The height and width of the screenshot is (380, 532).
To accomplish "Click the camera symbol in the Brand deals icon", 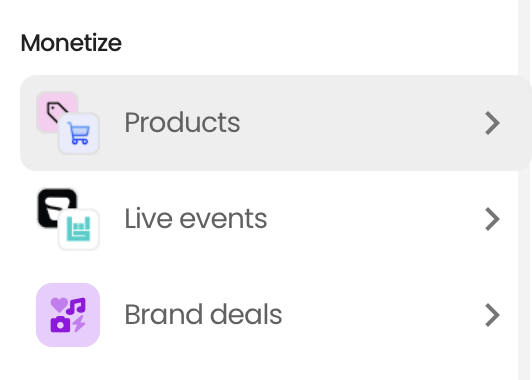I will point(60,324).
